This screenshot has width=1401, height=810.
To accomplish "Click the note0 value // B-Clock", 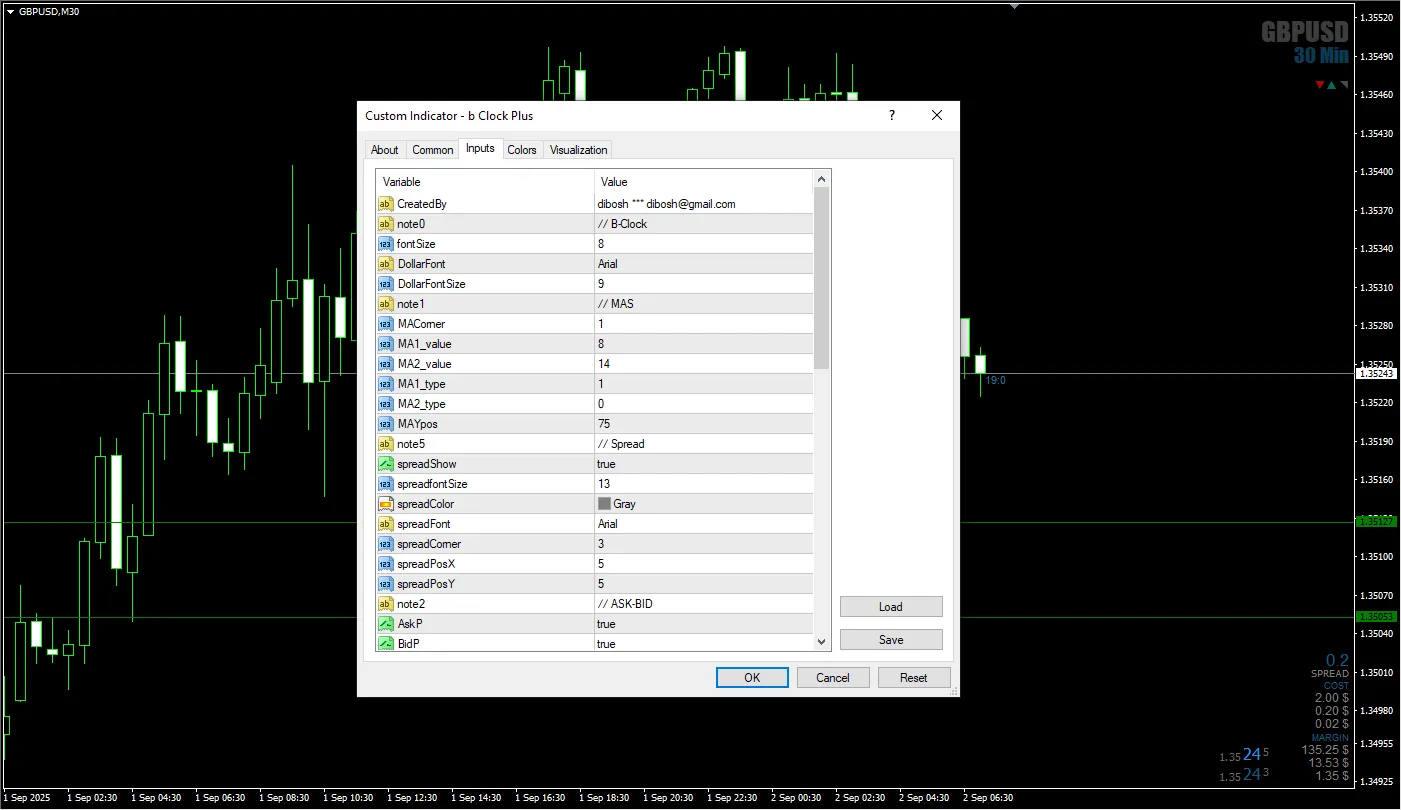I will (622, 224).
